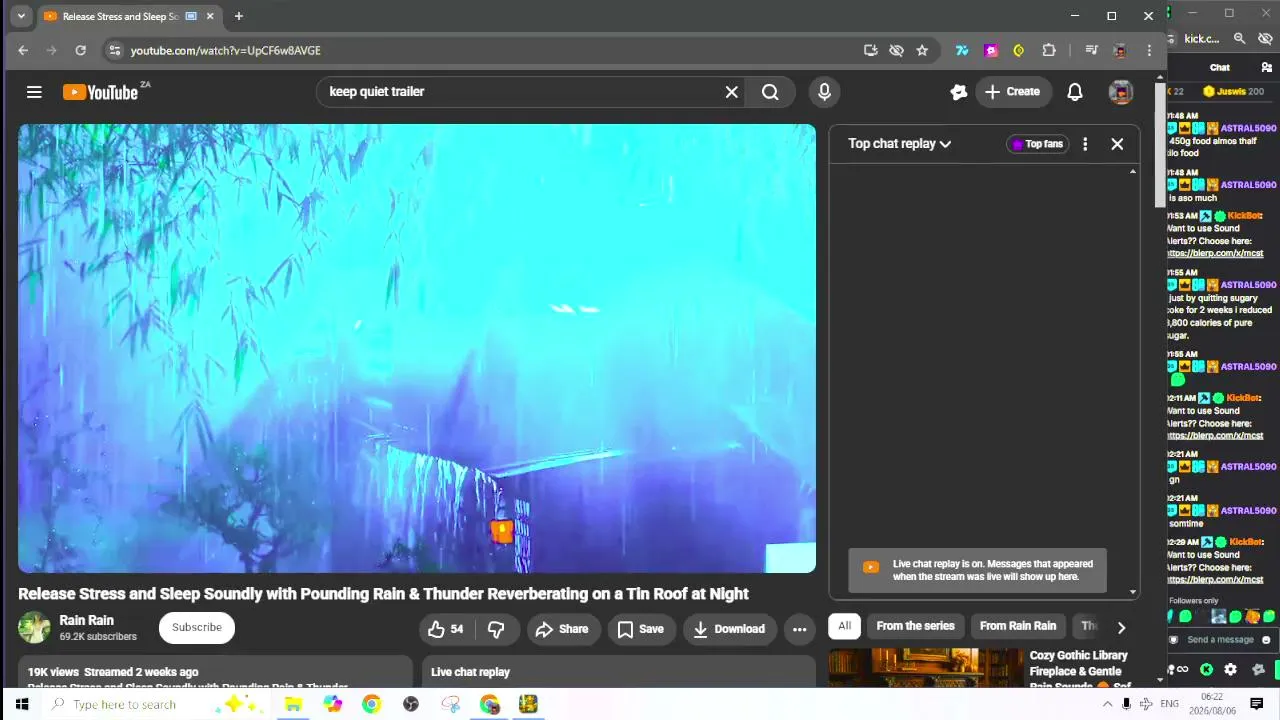This screenshot has width=1280, height=720.
Task: Open the Rain Rain channel avatar
Action: [x=34, y=628]
